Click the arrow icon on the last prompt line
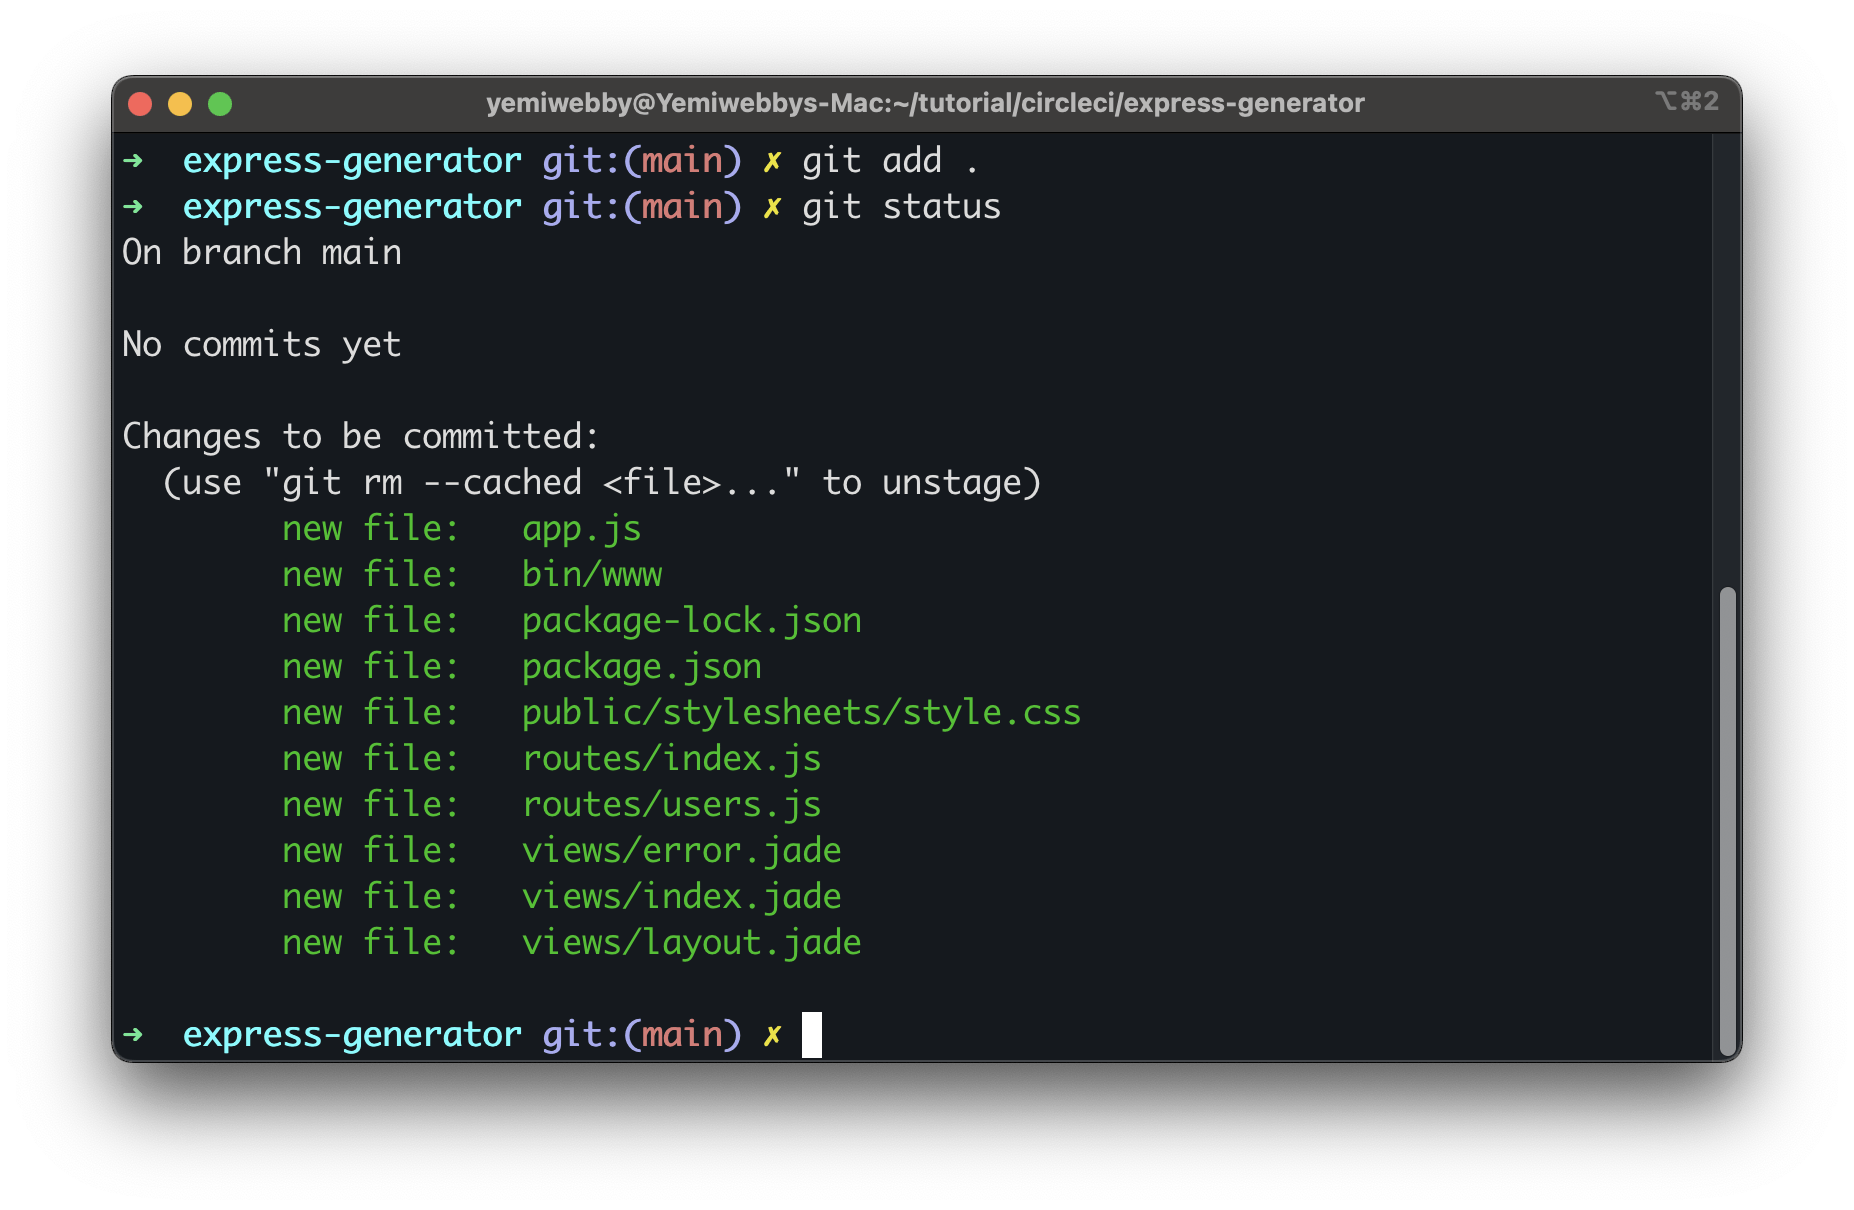The height and width of the screenshot is (1210, 1854). (x=135, y=1035)
